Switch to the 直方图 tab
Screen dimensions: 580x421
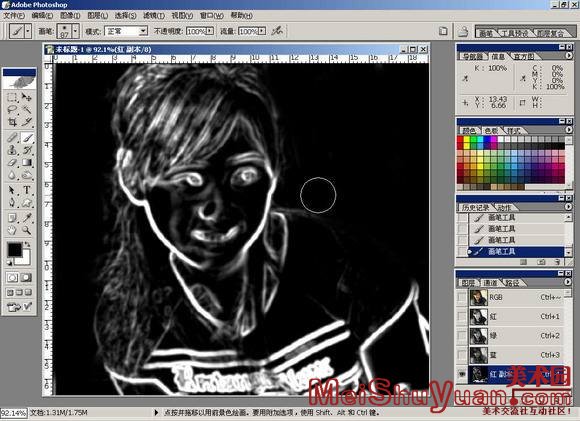pos(524,57)
